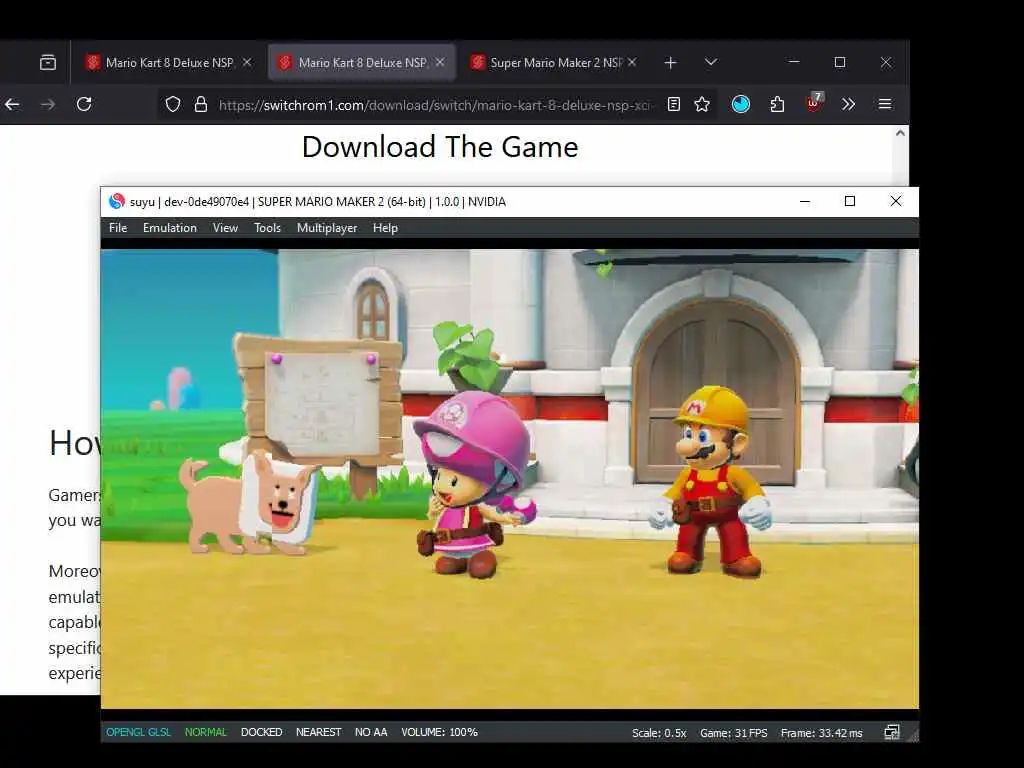Click the multiplayer status icon in suyu
The image size is (1024, 768).
pyautogui.click(x=891, y=733)
